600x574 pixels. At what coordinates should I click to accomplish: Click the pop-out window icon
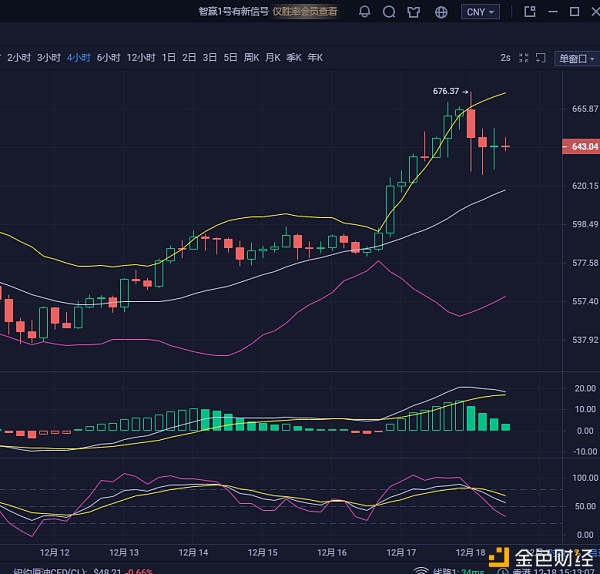(x=530, y=11)
